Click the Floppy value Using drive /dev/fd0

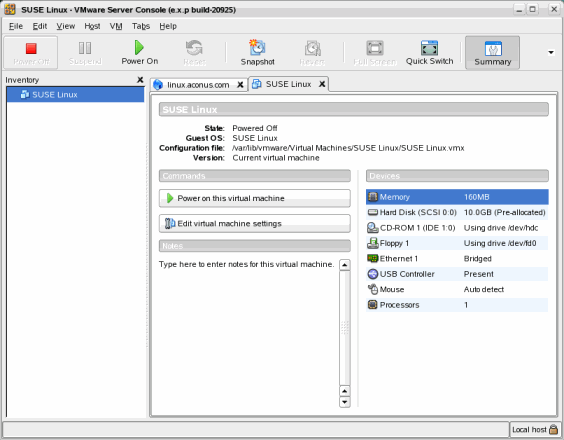500,243
